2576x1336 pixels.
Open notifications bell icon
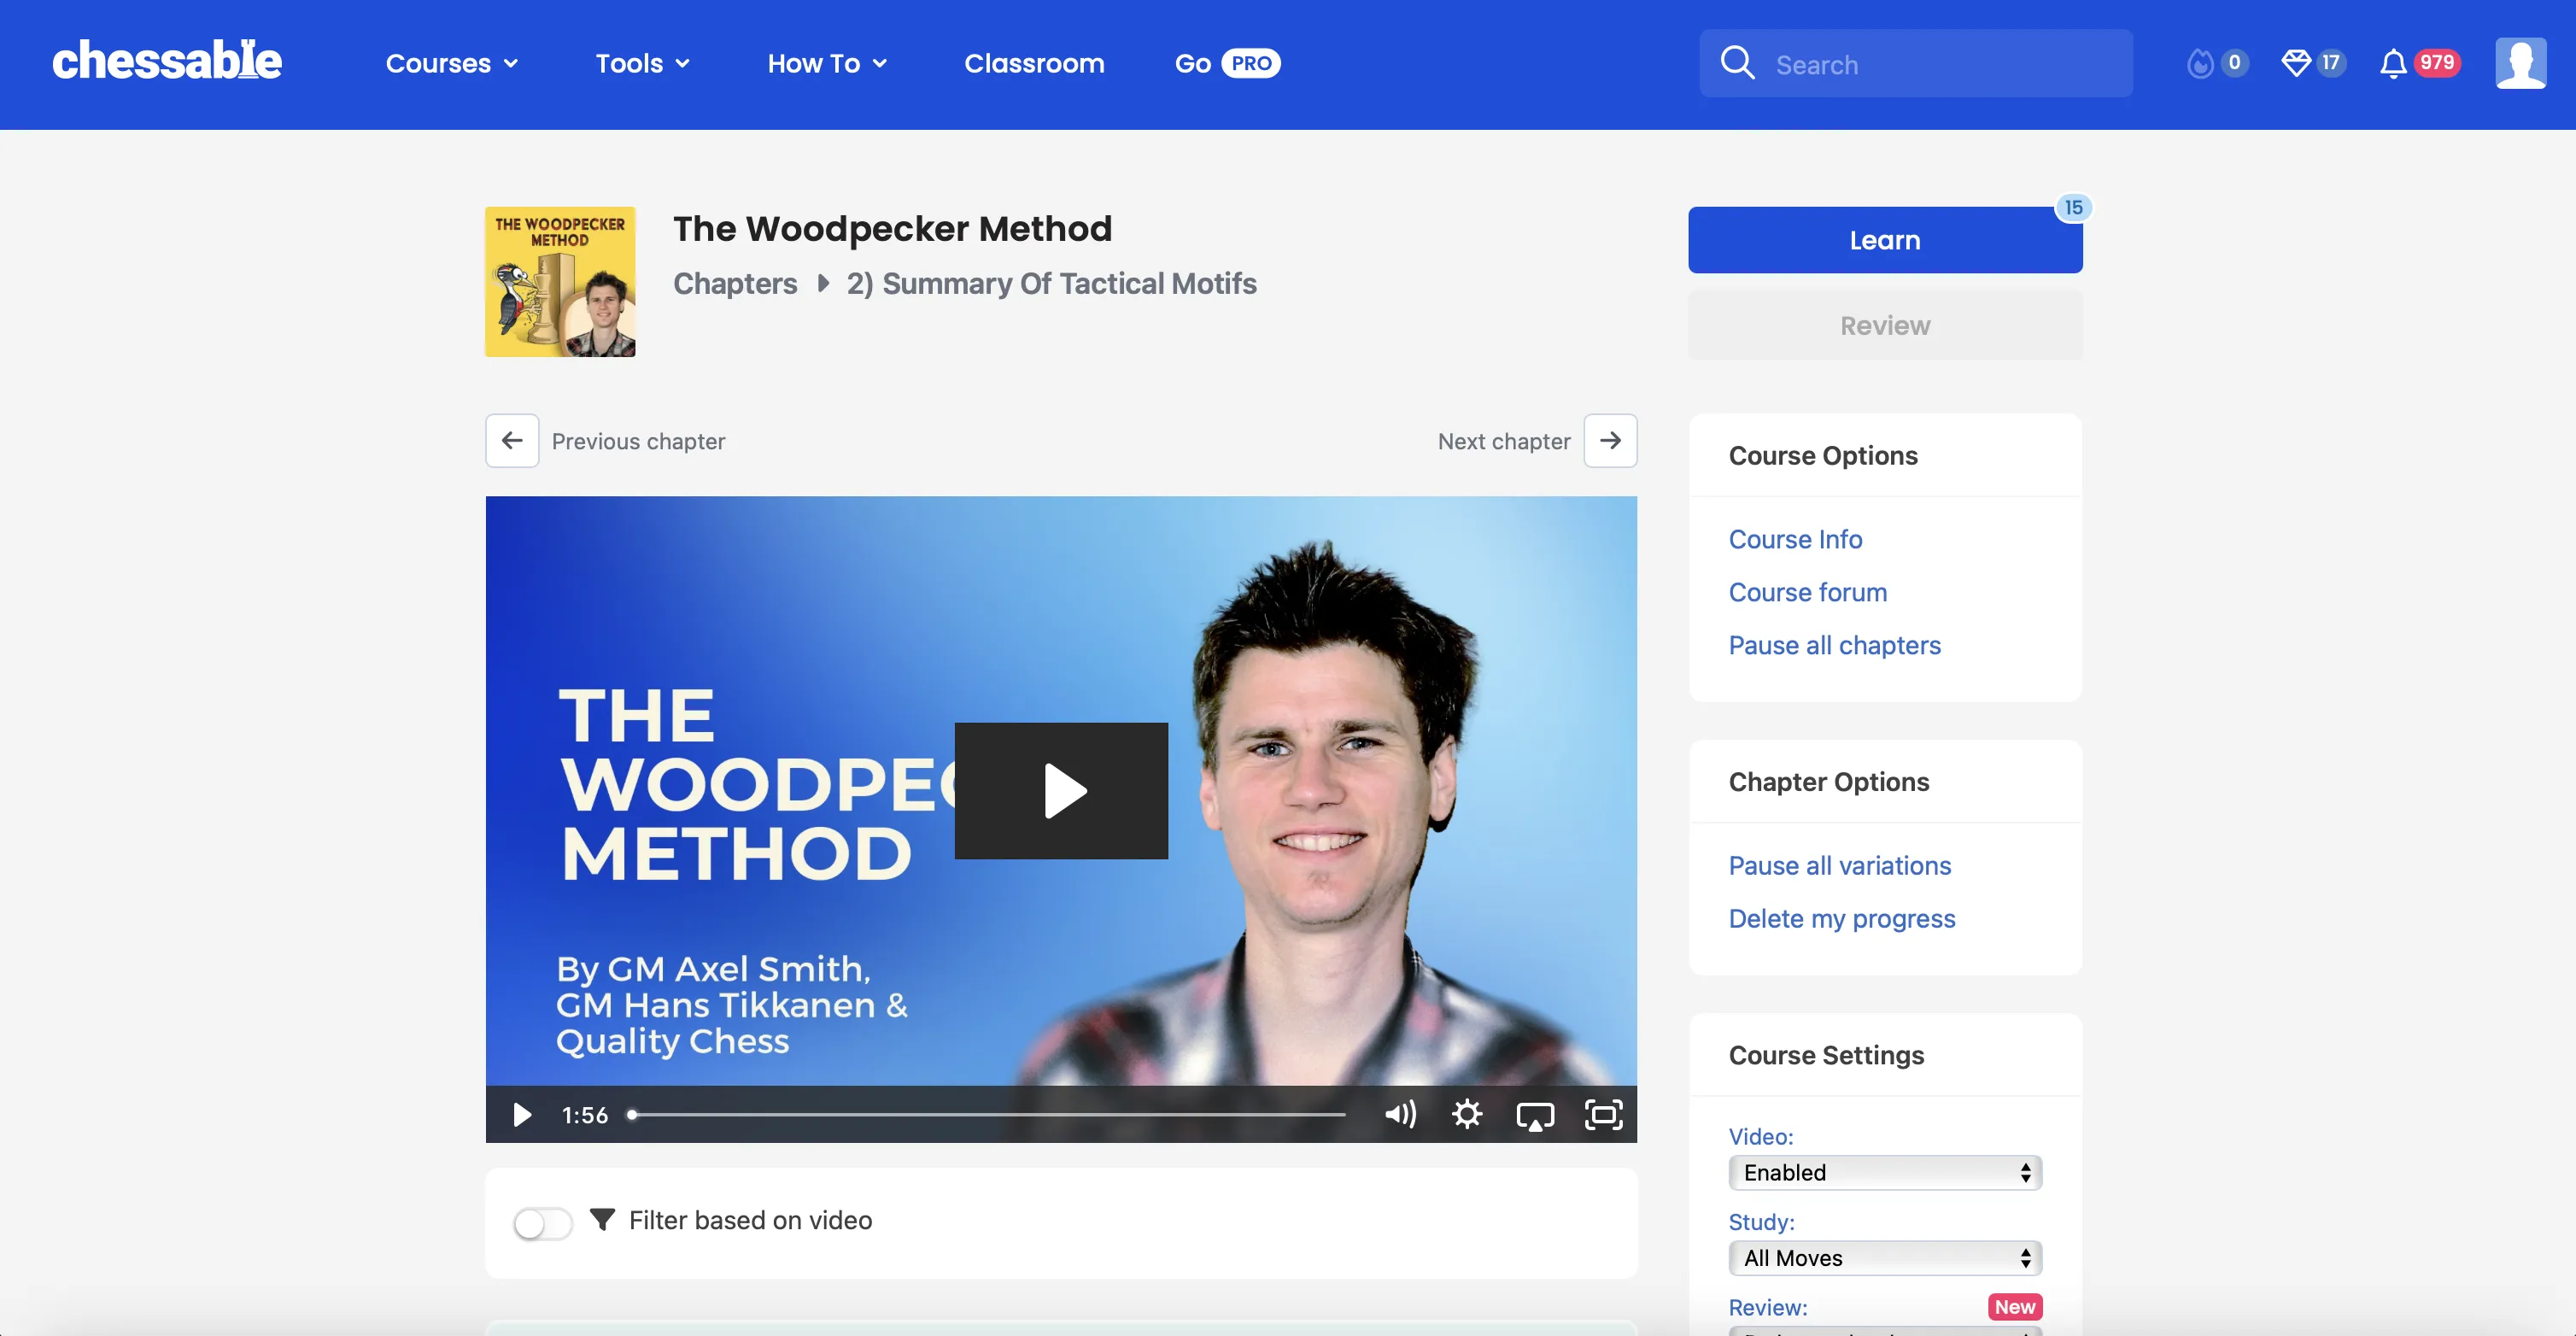pos(2392,63)
